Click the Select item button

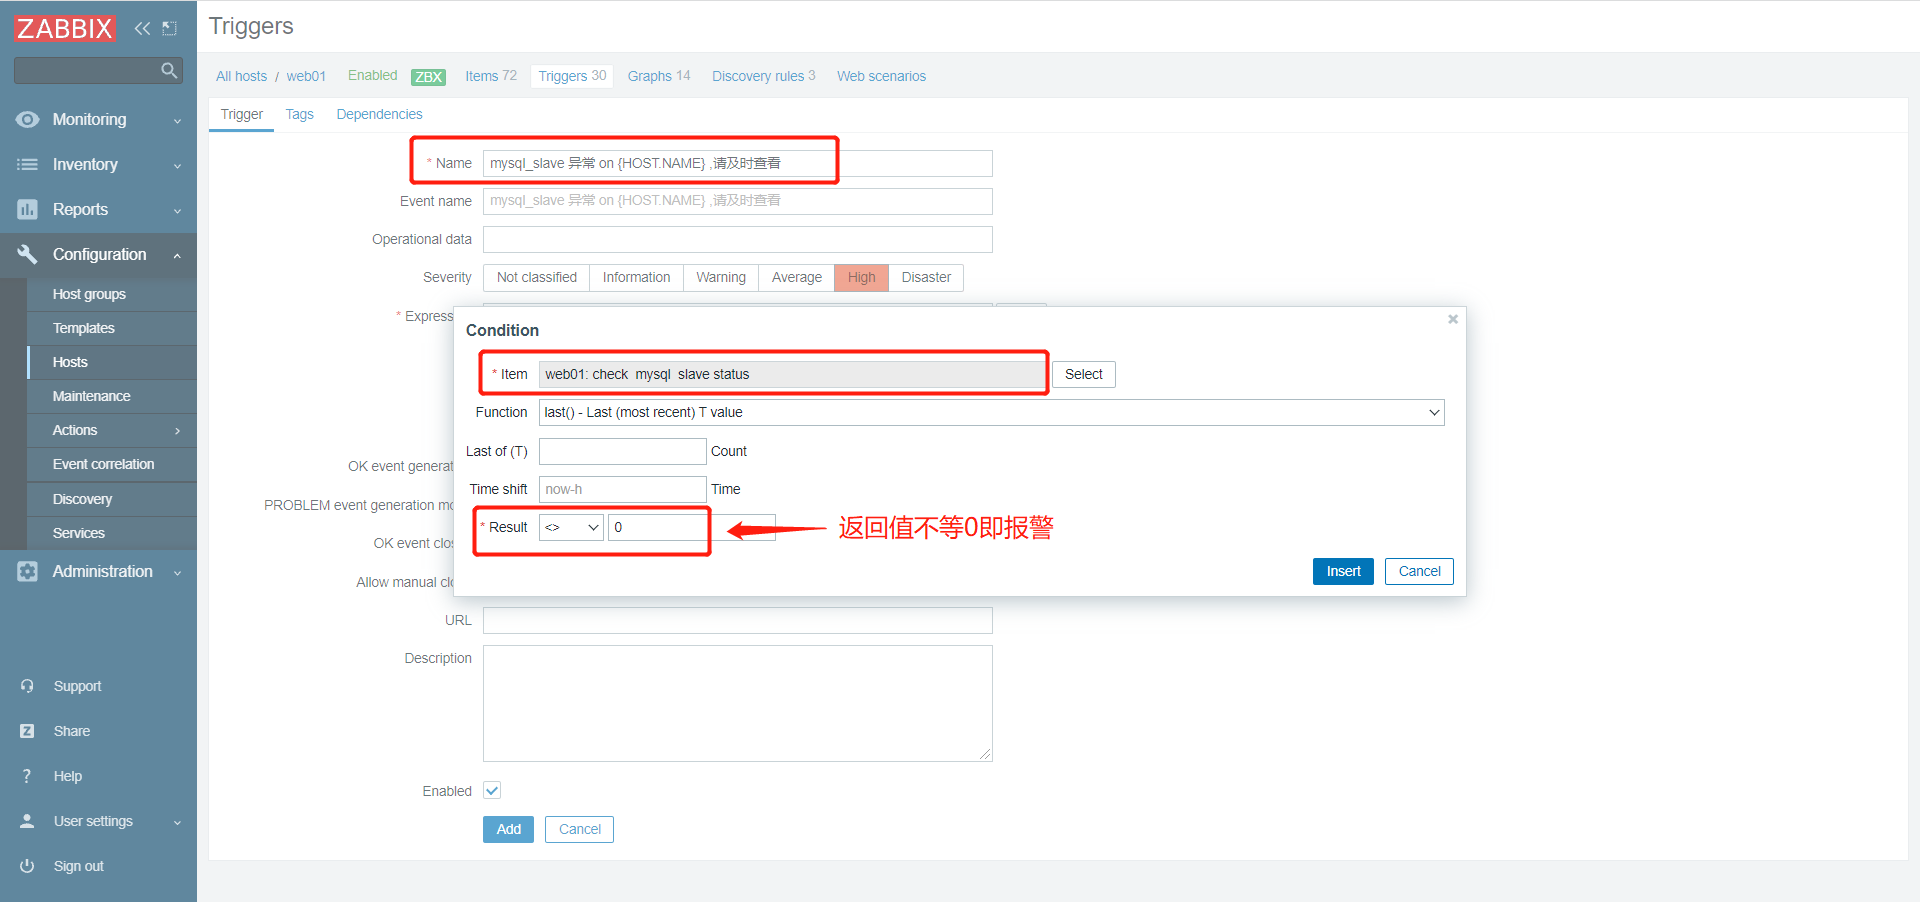(1083, 374)
